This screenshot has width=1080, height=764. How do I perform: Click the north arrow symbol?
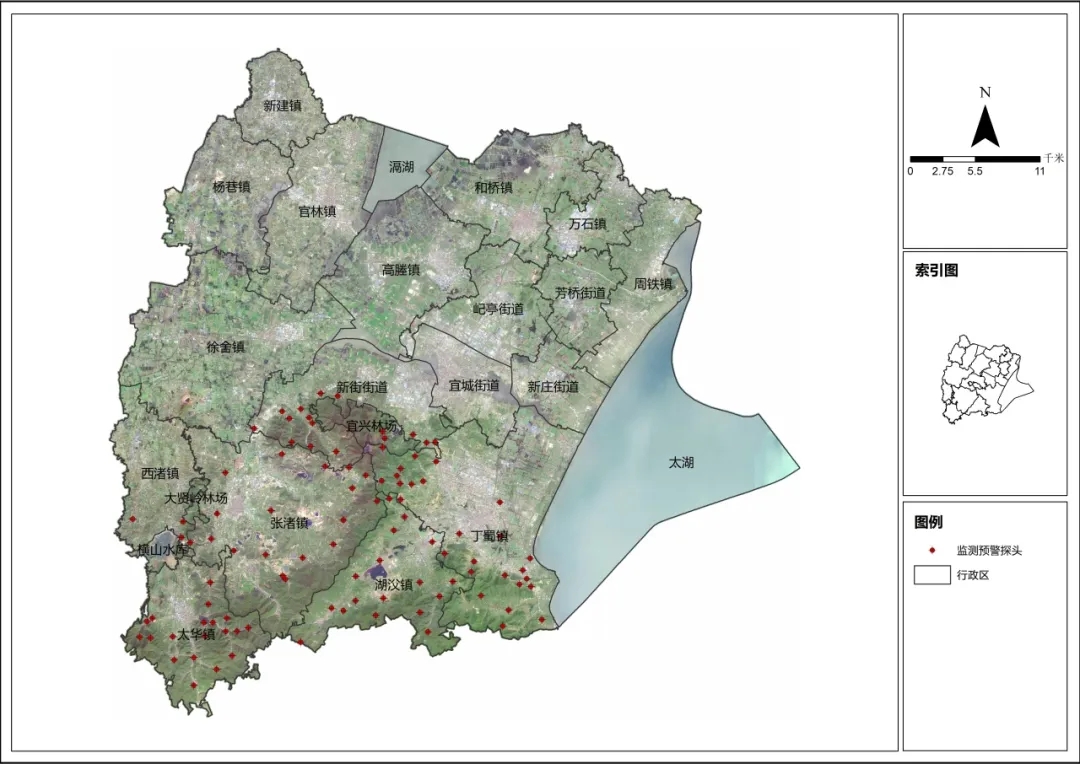(x=985, y=127)
